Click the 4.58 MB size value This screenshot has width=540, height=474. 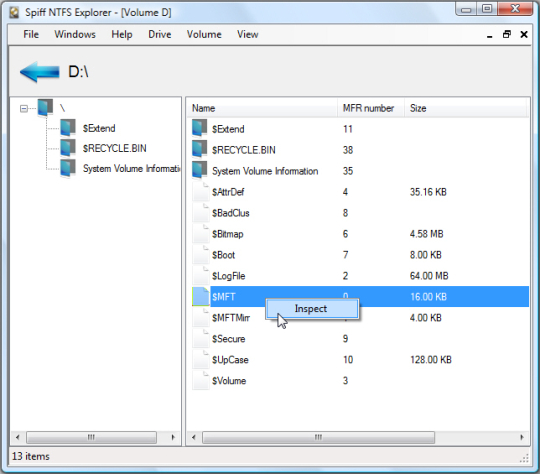click(x=426, y=234)
